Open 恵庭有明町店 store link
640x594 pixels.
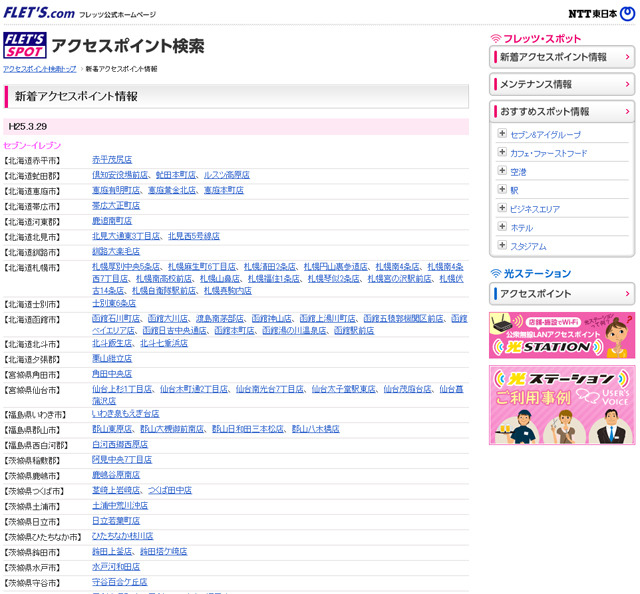pos(116,190)
